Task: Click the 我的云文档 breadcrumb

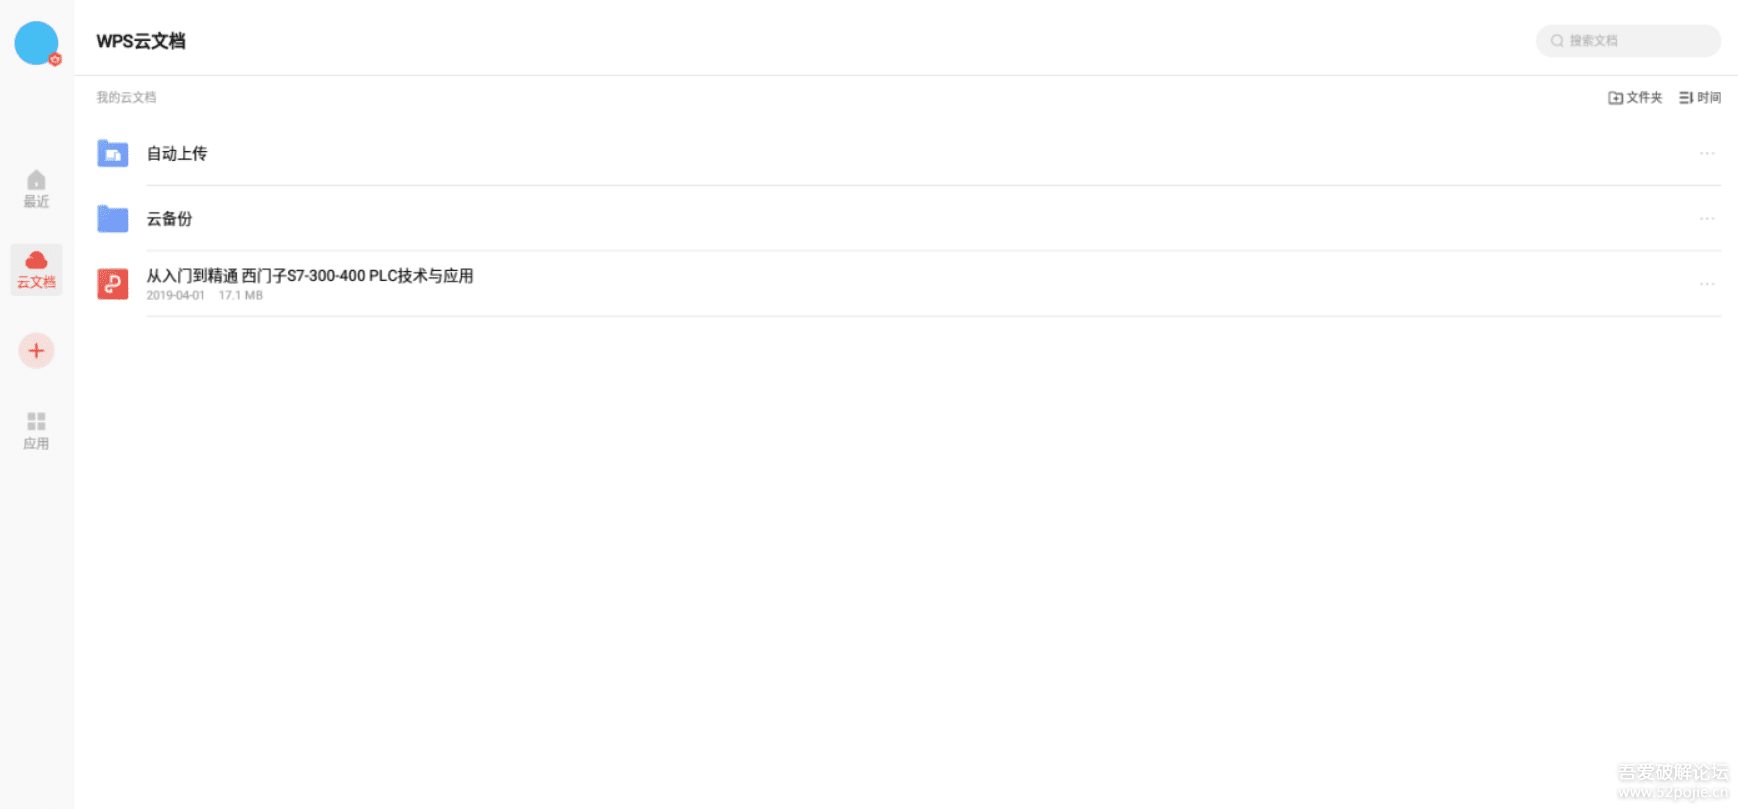Action: (126, 98)
